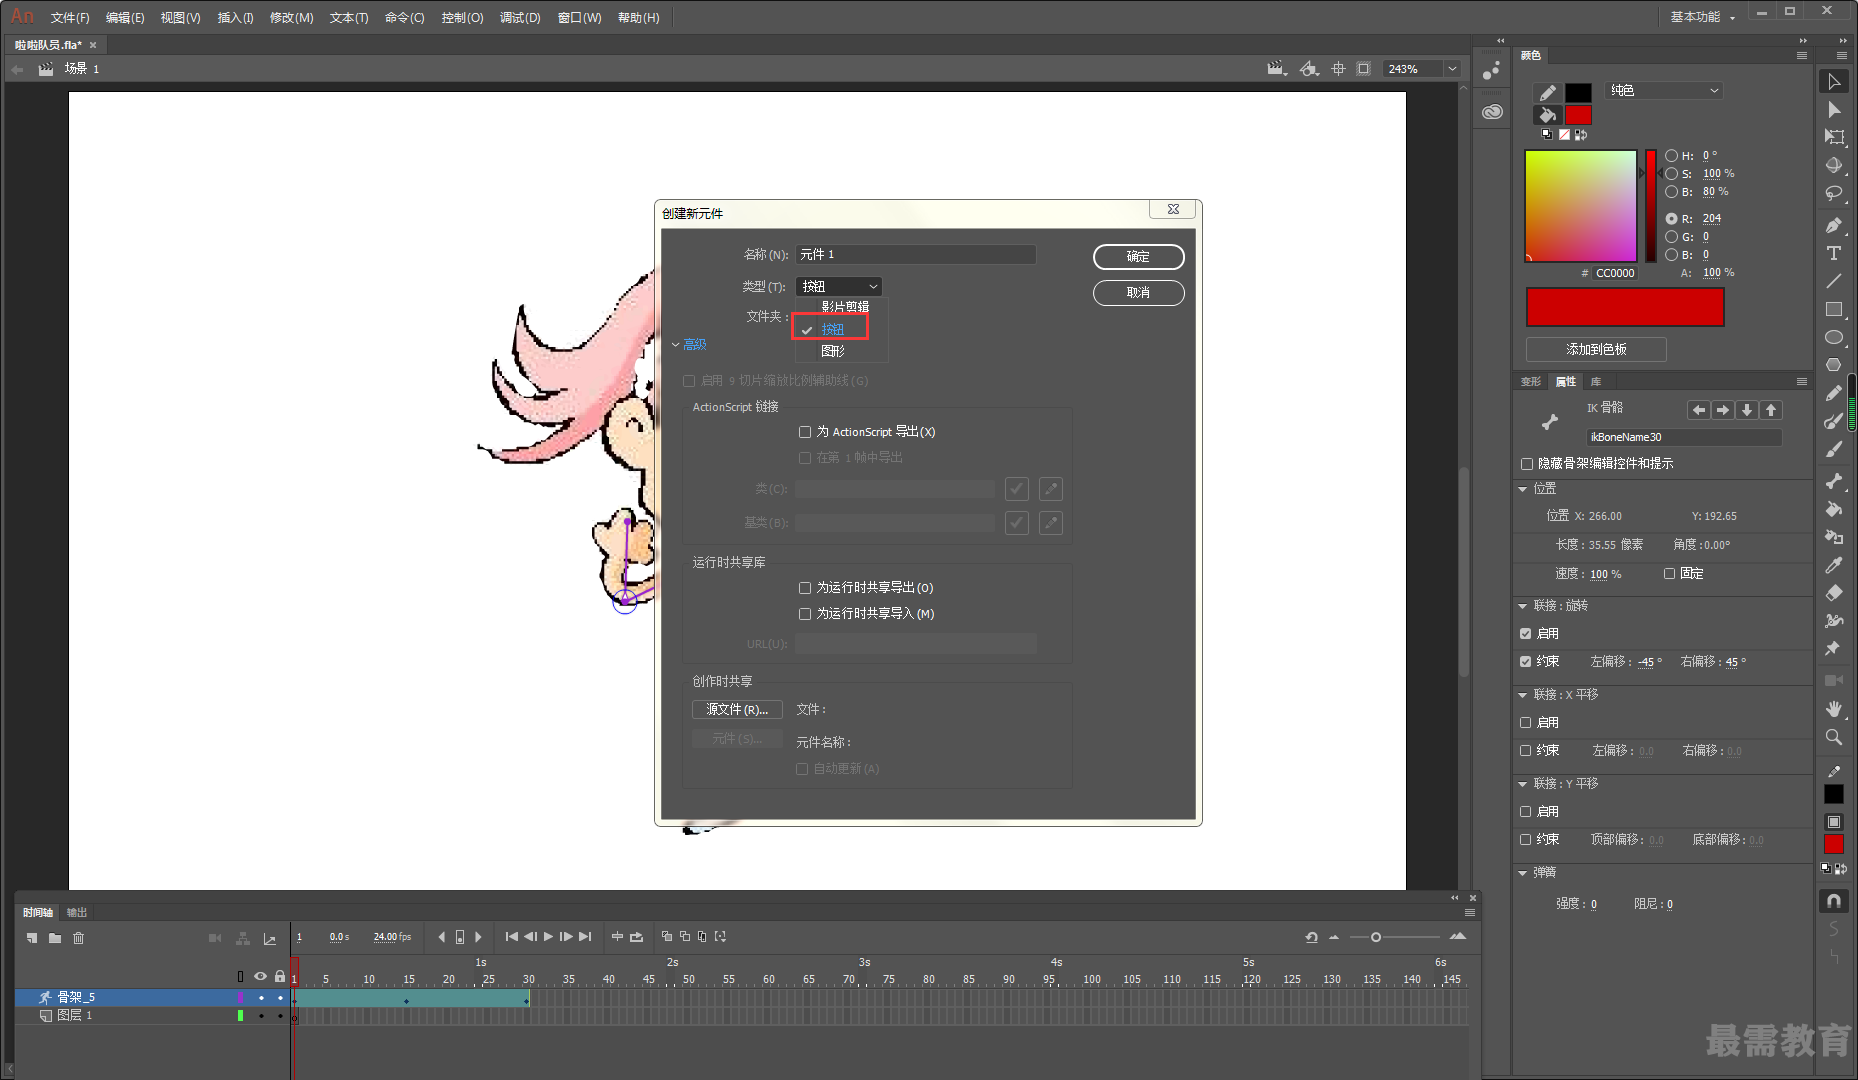
Task: Open the Modify menu
Action: [292, 18]
